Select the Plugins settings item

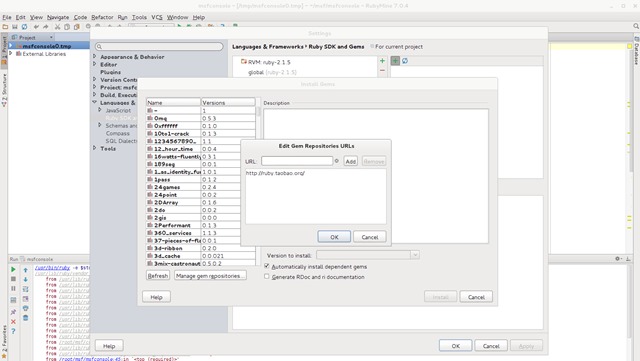111,72
